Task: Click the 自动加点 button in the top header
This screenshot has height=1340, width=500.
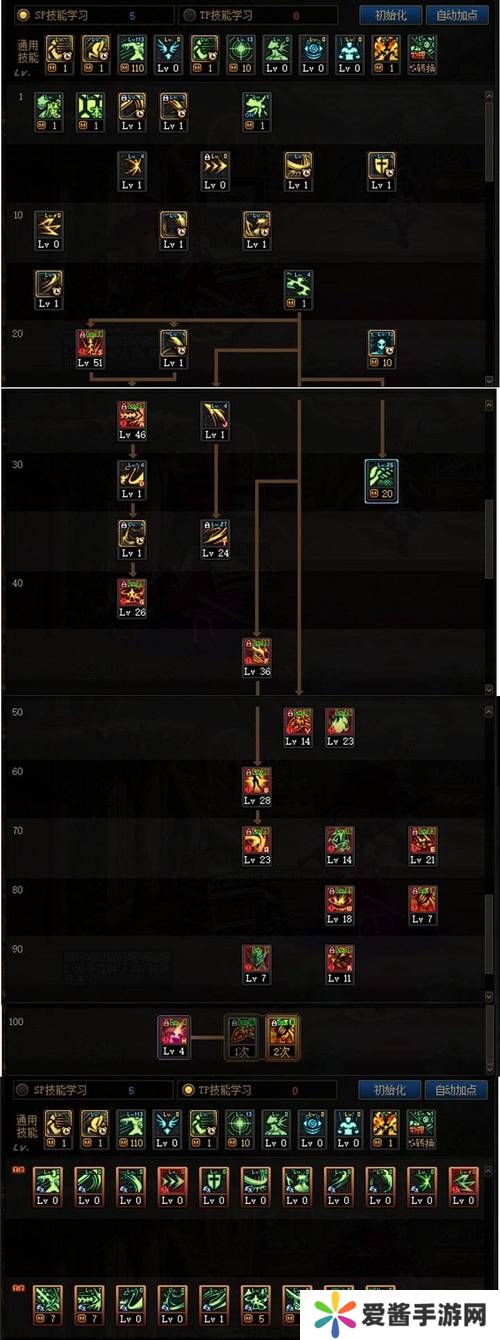Action: click(457, 15)
